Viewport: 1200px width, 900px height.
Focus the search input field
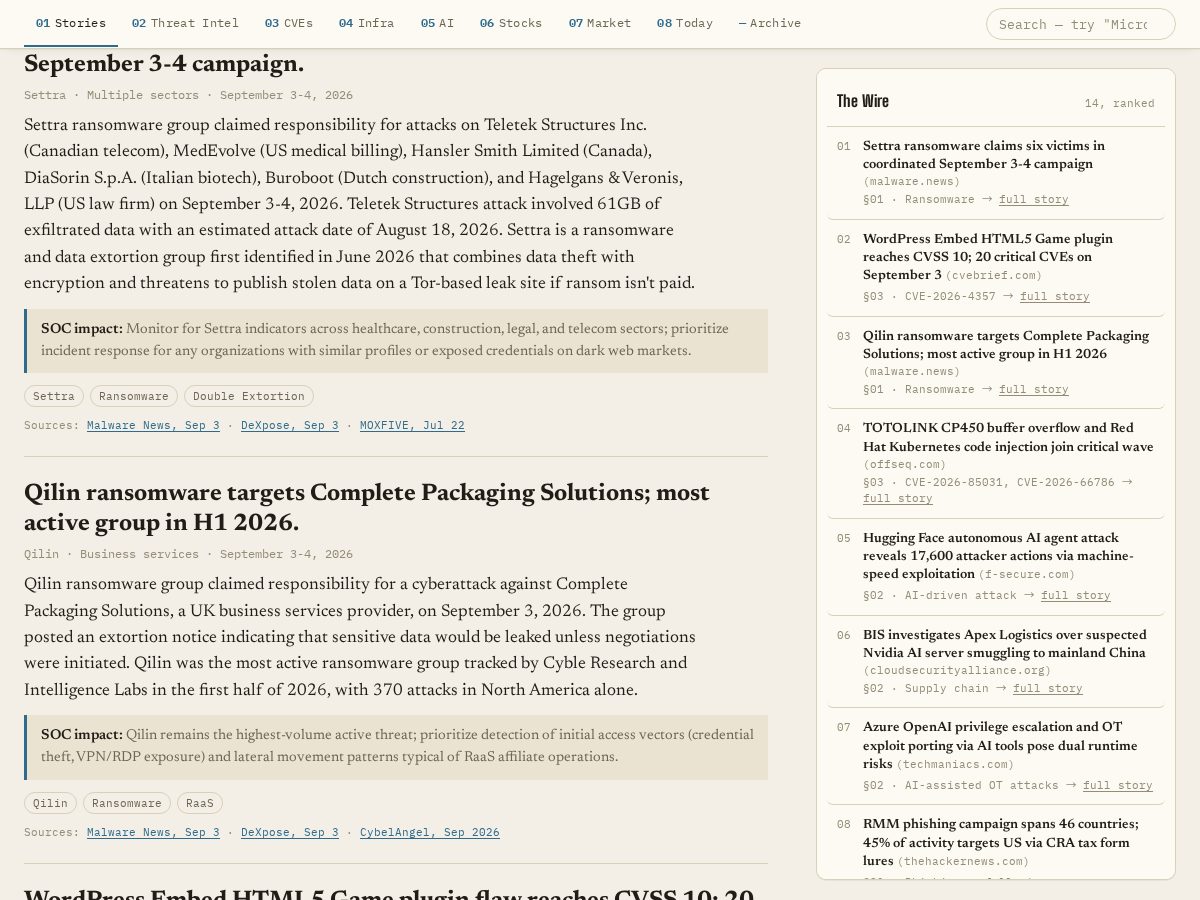point(1080,24)
